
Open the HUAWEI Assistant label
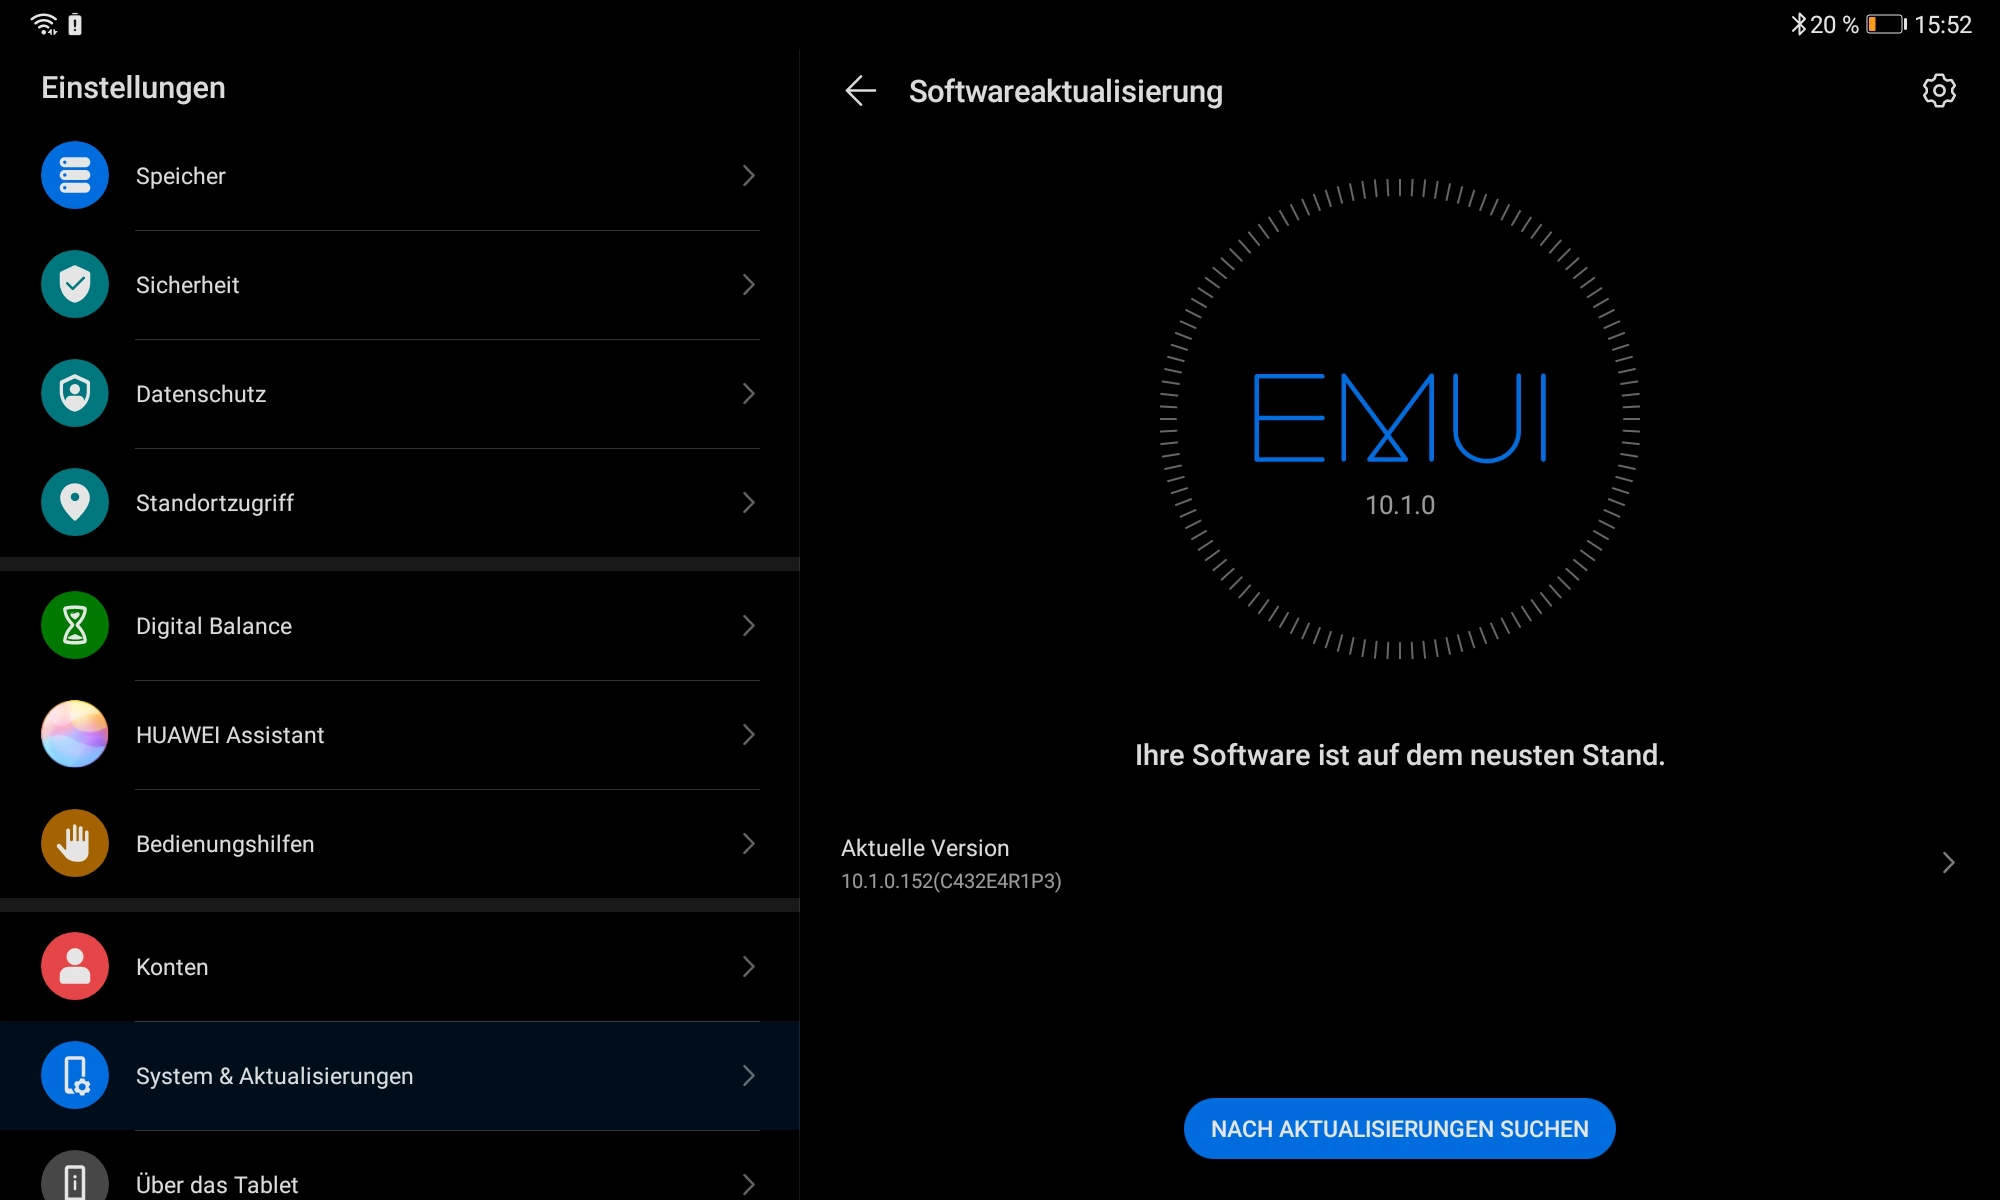coord(230,735)
